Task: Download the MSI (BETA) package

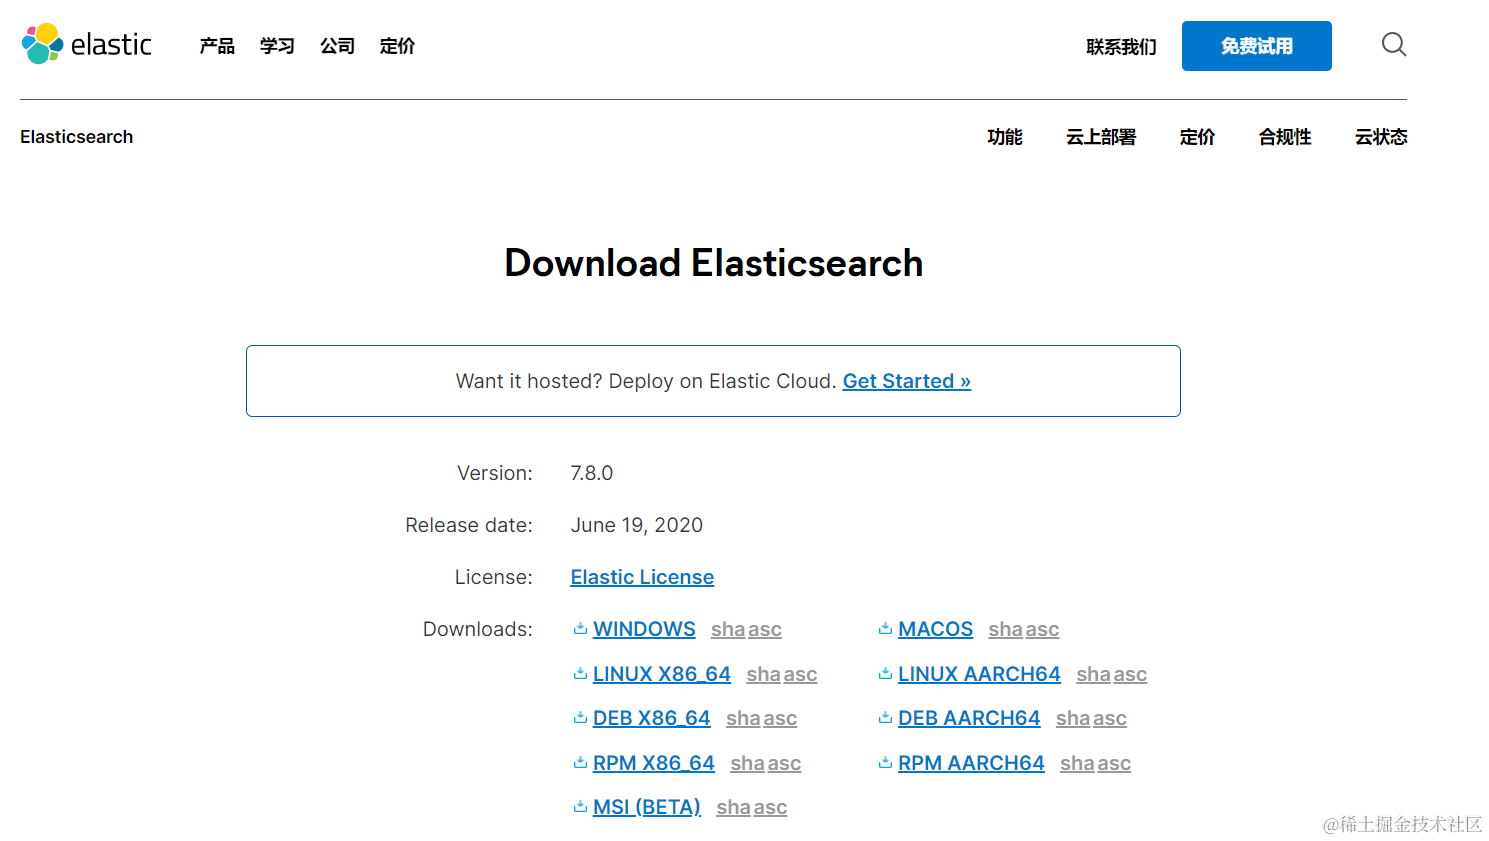Action: pyautogui.click(x=647, y=807)
